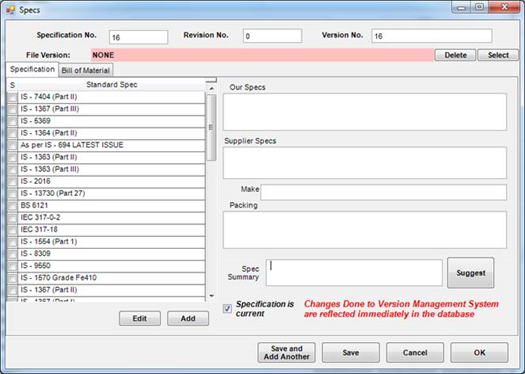Viewport: 525px width, 374px height.
Task: Open the Bill of Material tab
Action: [86, 70]
